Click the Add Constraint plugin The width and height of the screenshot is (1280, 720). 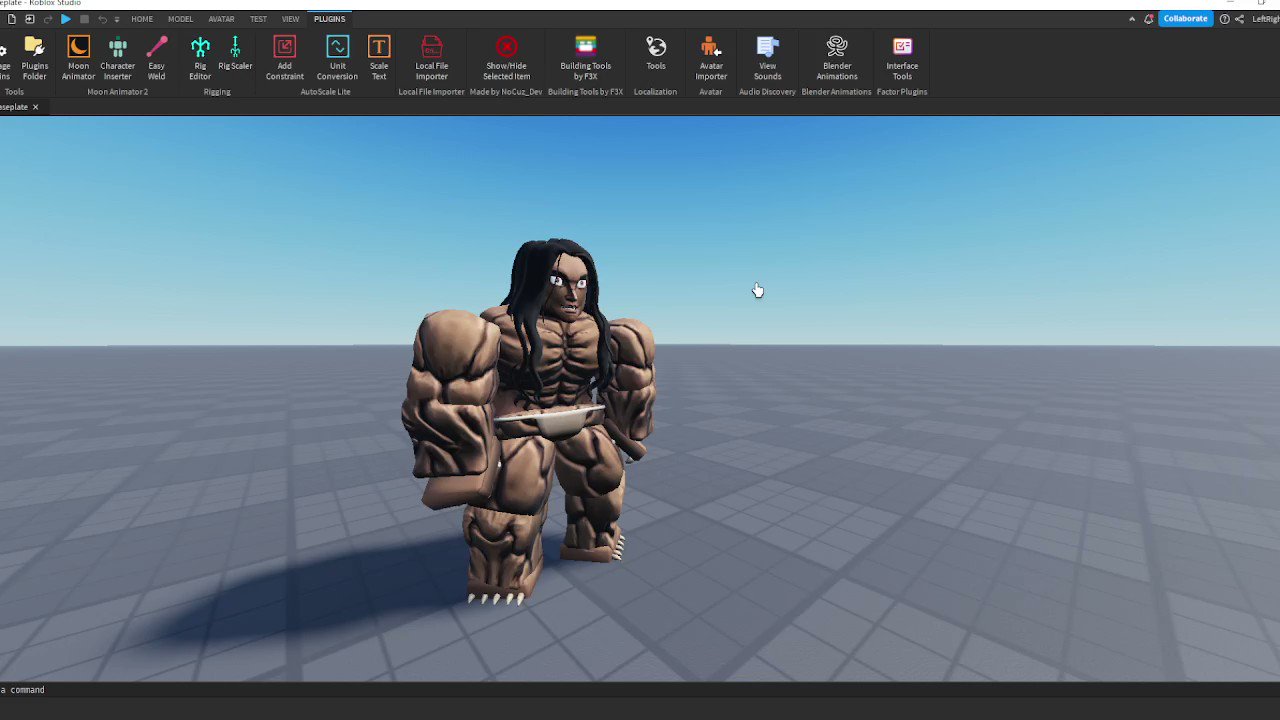[285, 58]
